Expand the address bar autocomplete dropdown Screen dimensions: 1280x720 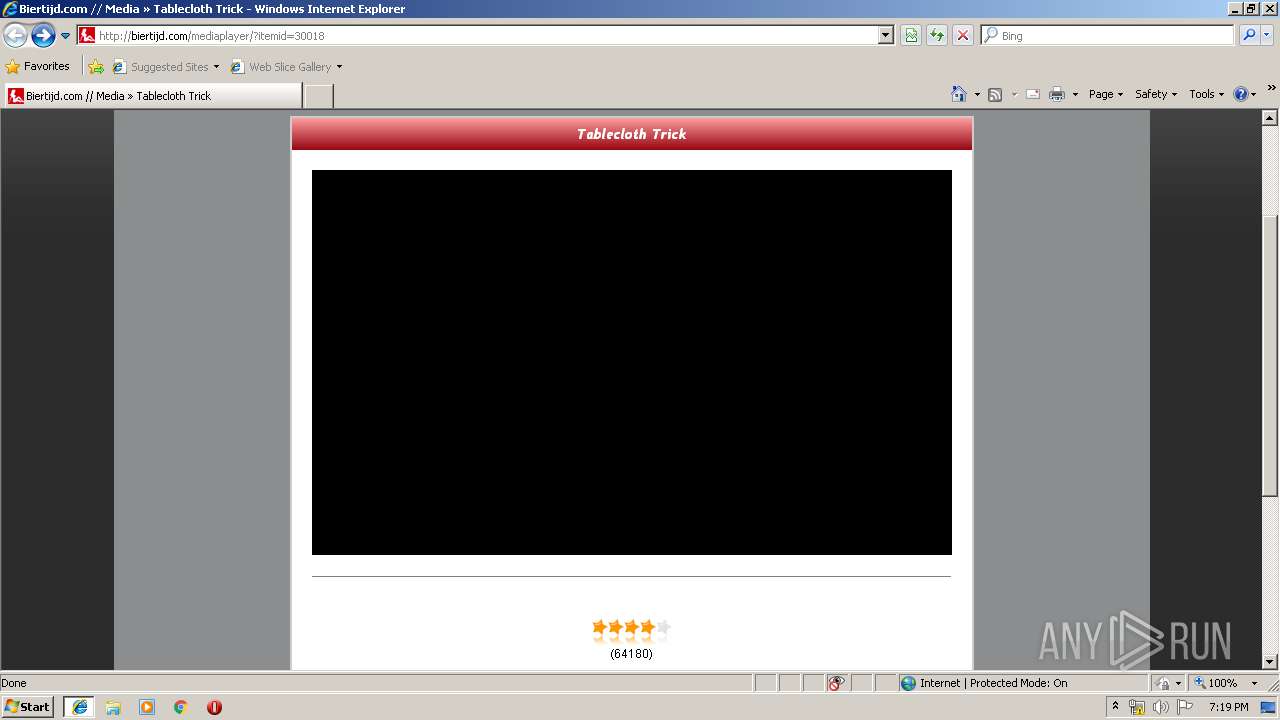[886, 35]
